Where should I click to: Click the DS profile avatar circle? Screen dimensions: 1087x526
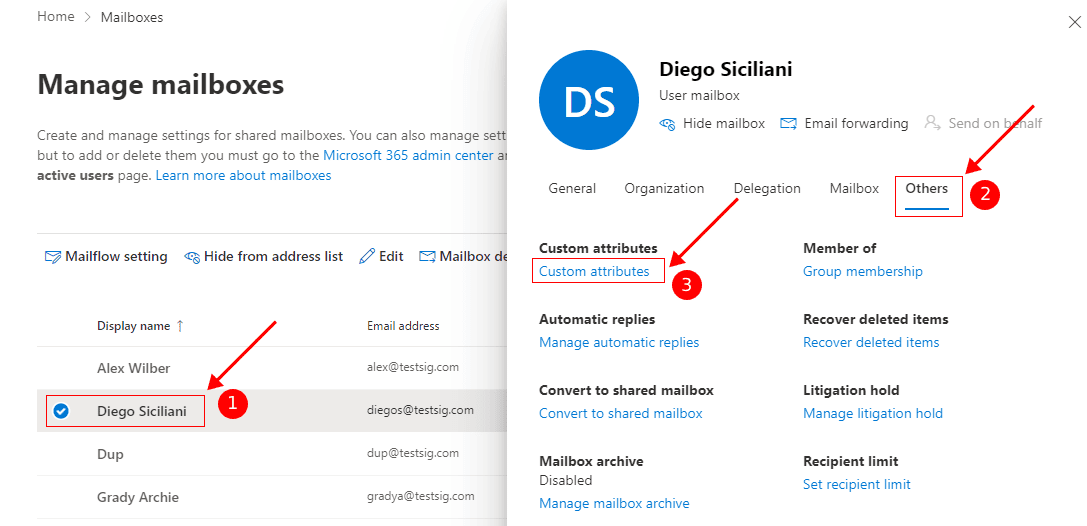[x=588, y=100]
